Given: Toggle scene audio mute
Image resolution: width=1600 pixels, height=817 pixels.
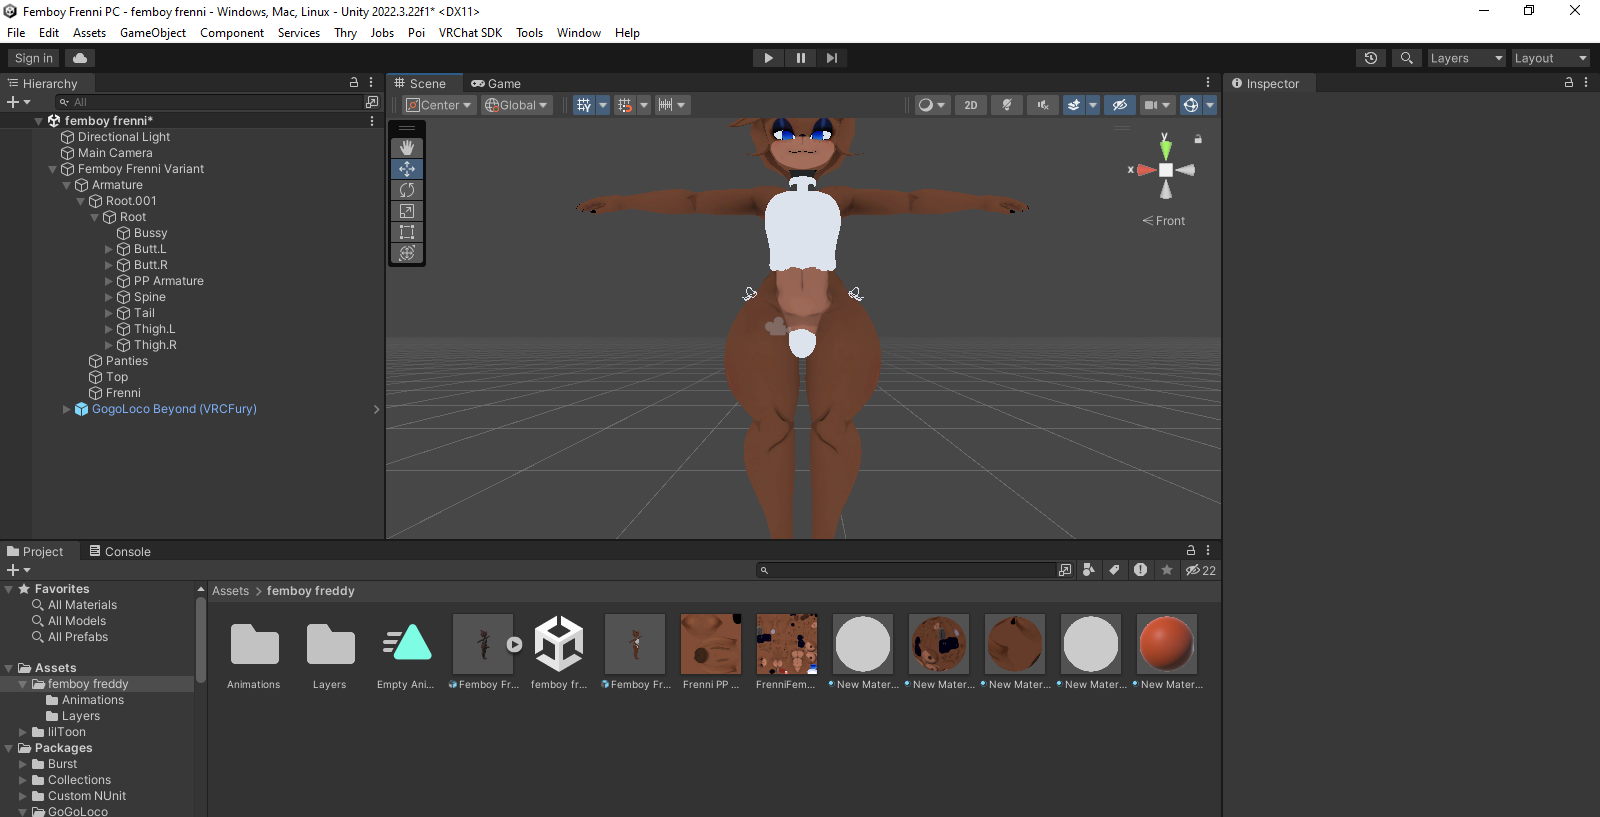Looking at the screenshot, I should (x=1043, y=105).
